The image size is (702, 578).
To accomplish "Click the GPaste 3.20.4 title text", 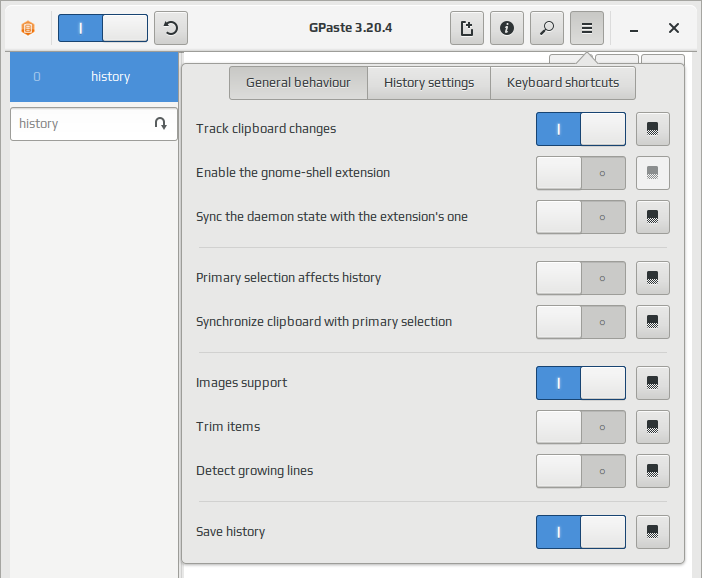I will [351, 28].
